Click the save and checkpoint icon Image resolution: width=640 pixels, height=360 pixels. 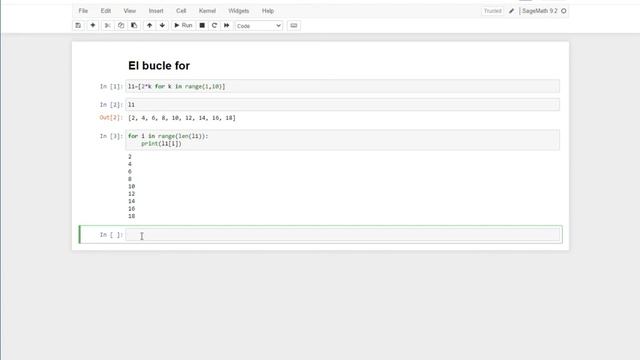click(x=78, y=25)
